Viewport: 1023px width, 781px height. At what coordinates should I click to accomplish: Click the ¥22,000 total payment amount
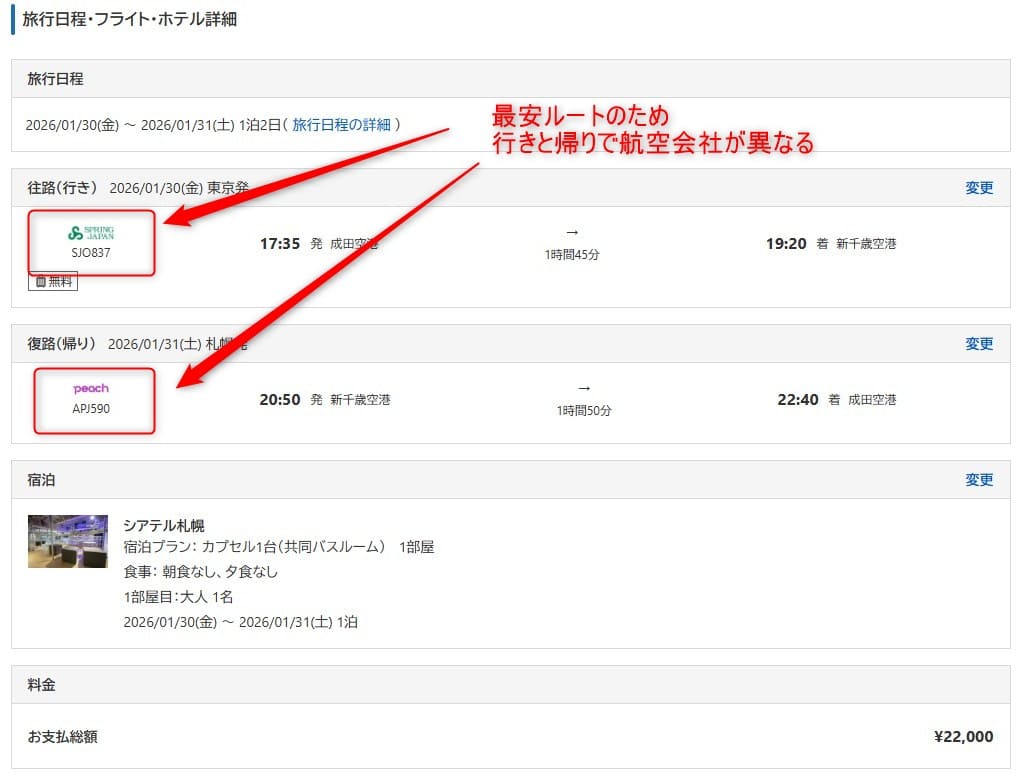pyautogui.click(x=963, y=737)
